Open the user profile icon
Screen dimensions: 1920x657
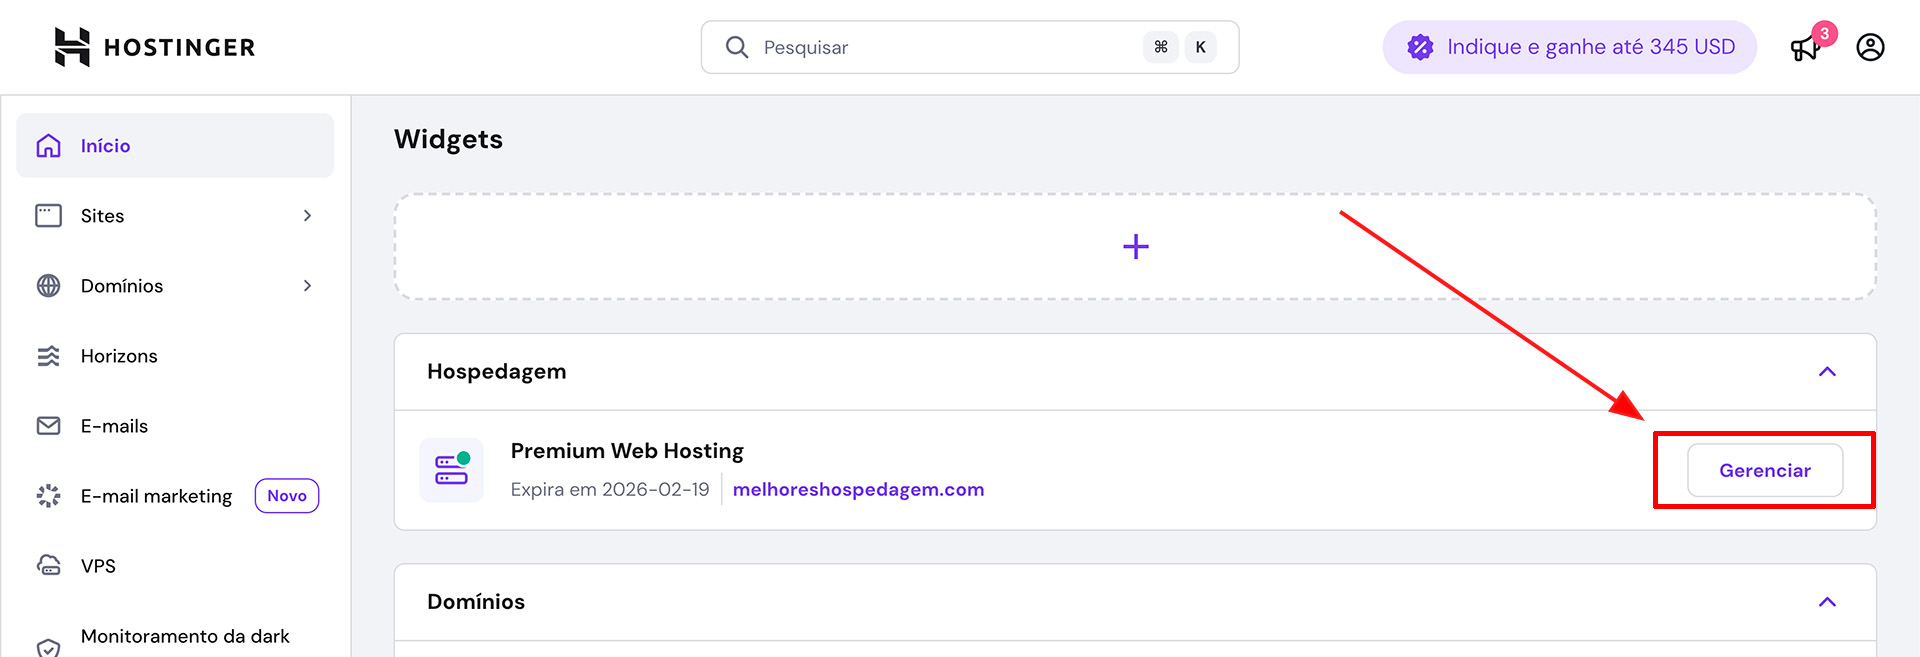tap(1870, 47)
